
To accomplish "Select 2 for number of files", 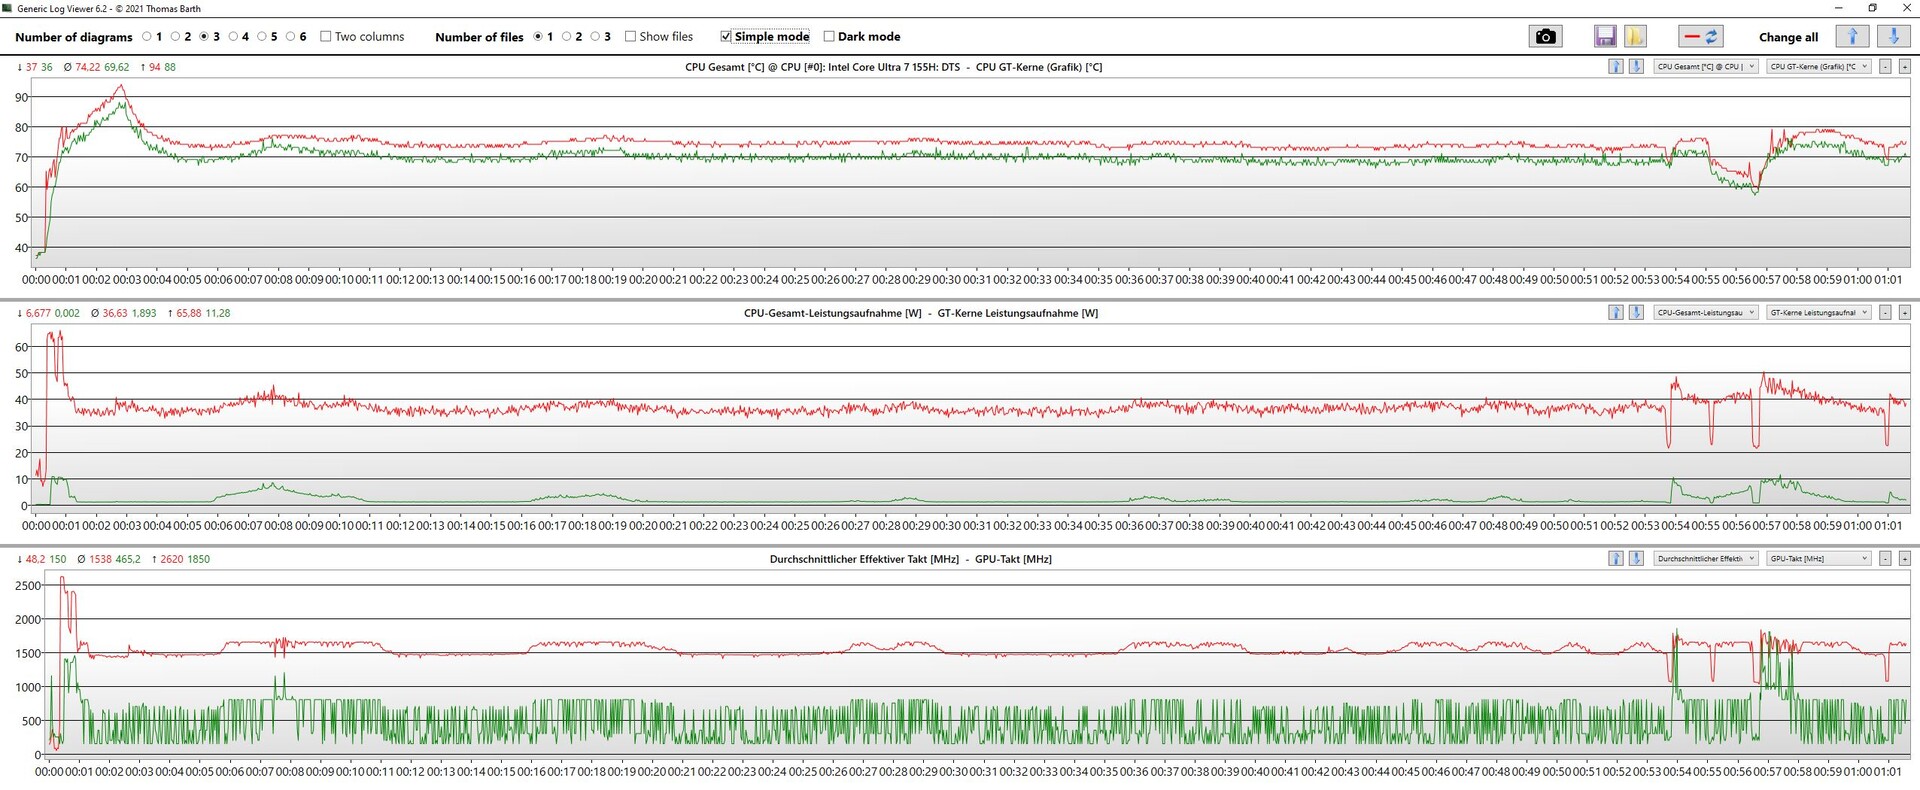I will pos(567,37).
